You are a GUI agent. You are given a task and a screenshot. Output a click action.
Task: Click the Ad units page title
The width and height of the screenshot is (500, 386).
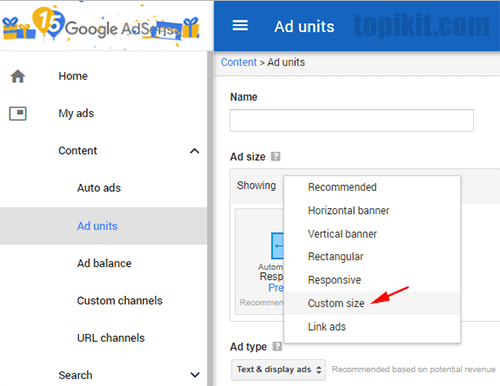tap(304, 26)
